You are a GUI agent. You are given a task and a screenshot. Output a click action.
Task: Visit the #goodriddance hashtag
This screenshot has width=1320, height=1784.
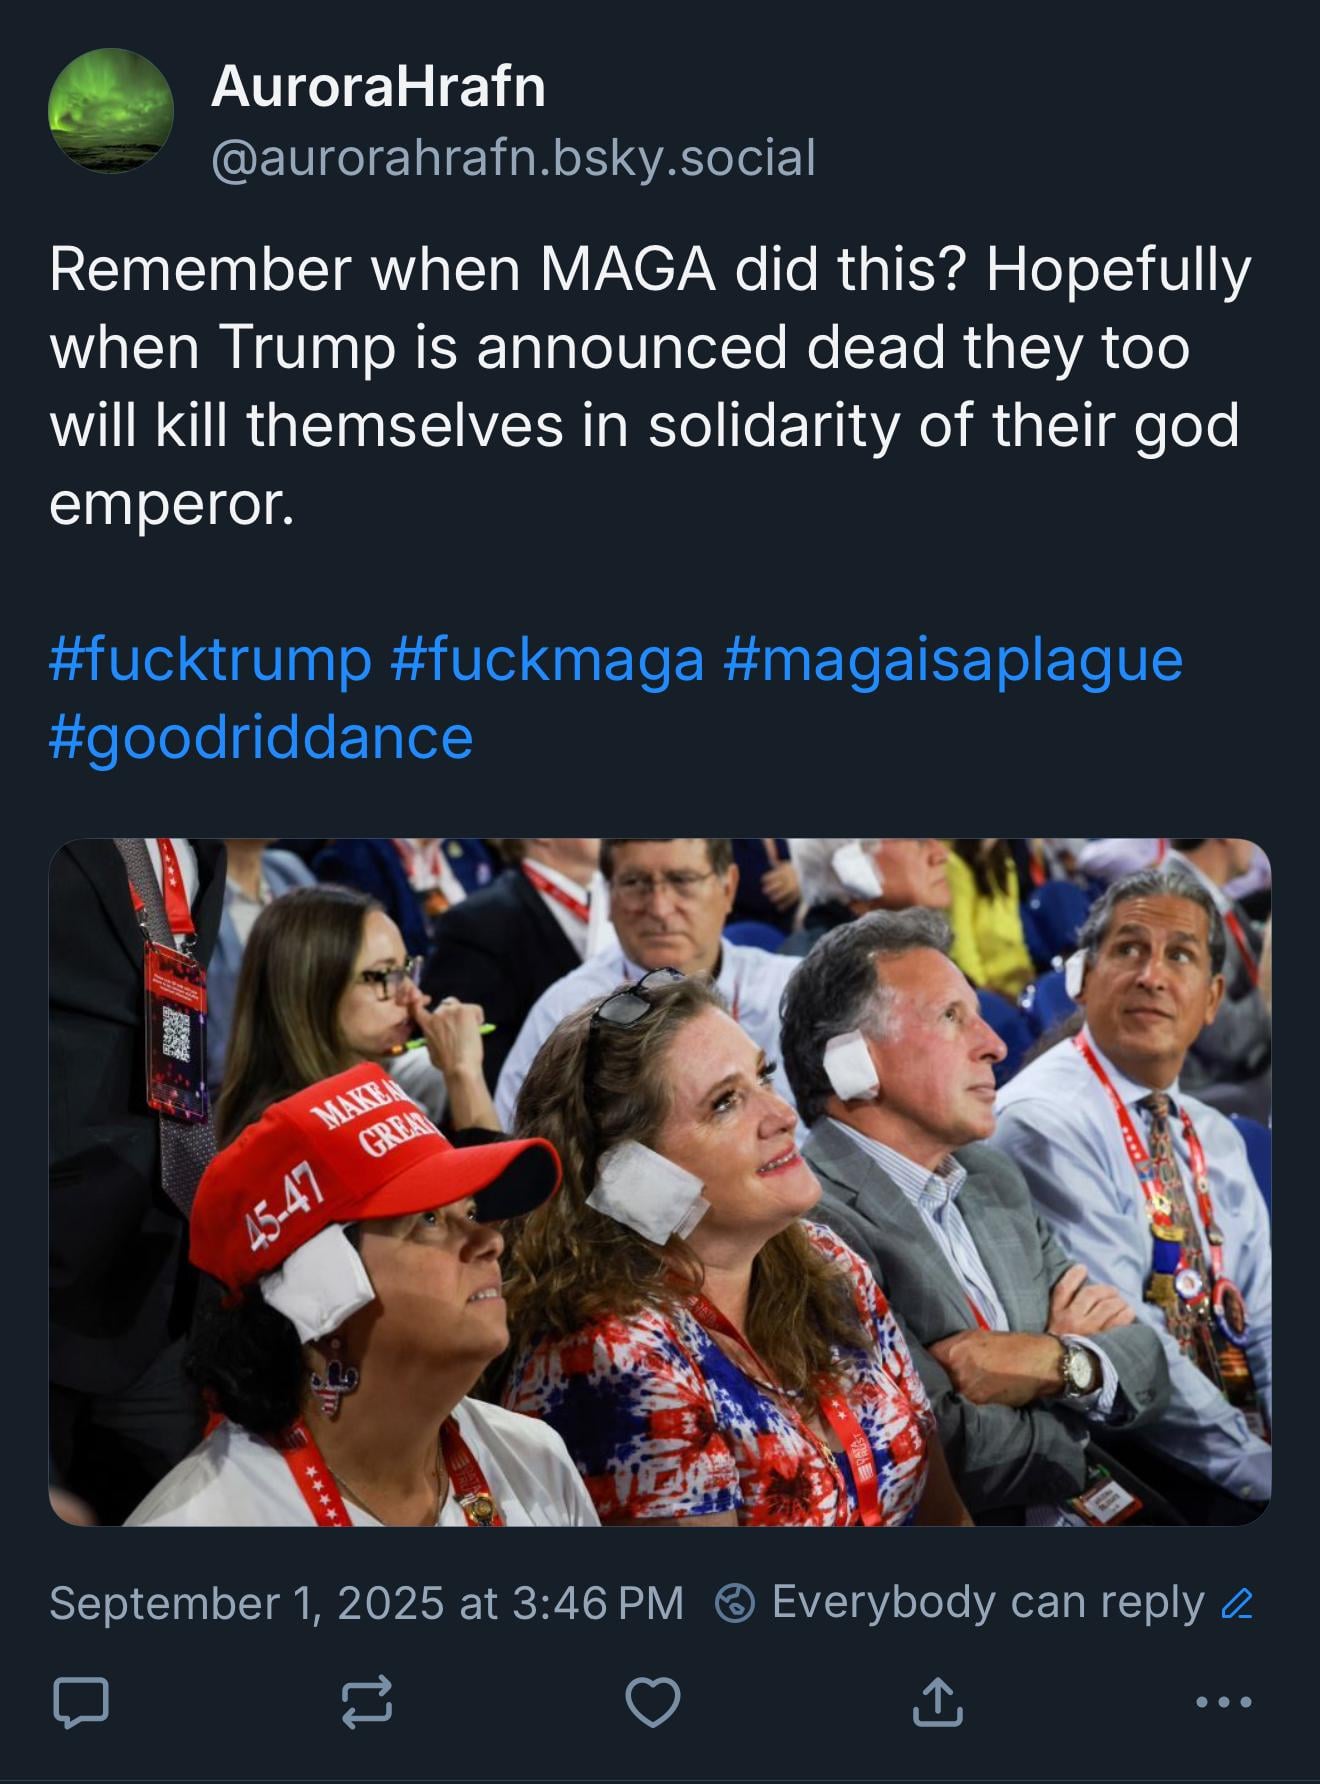[261, 738]
